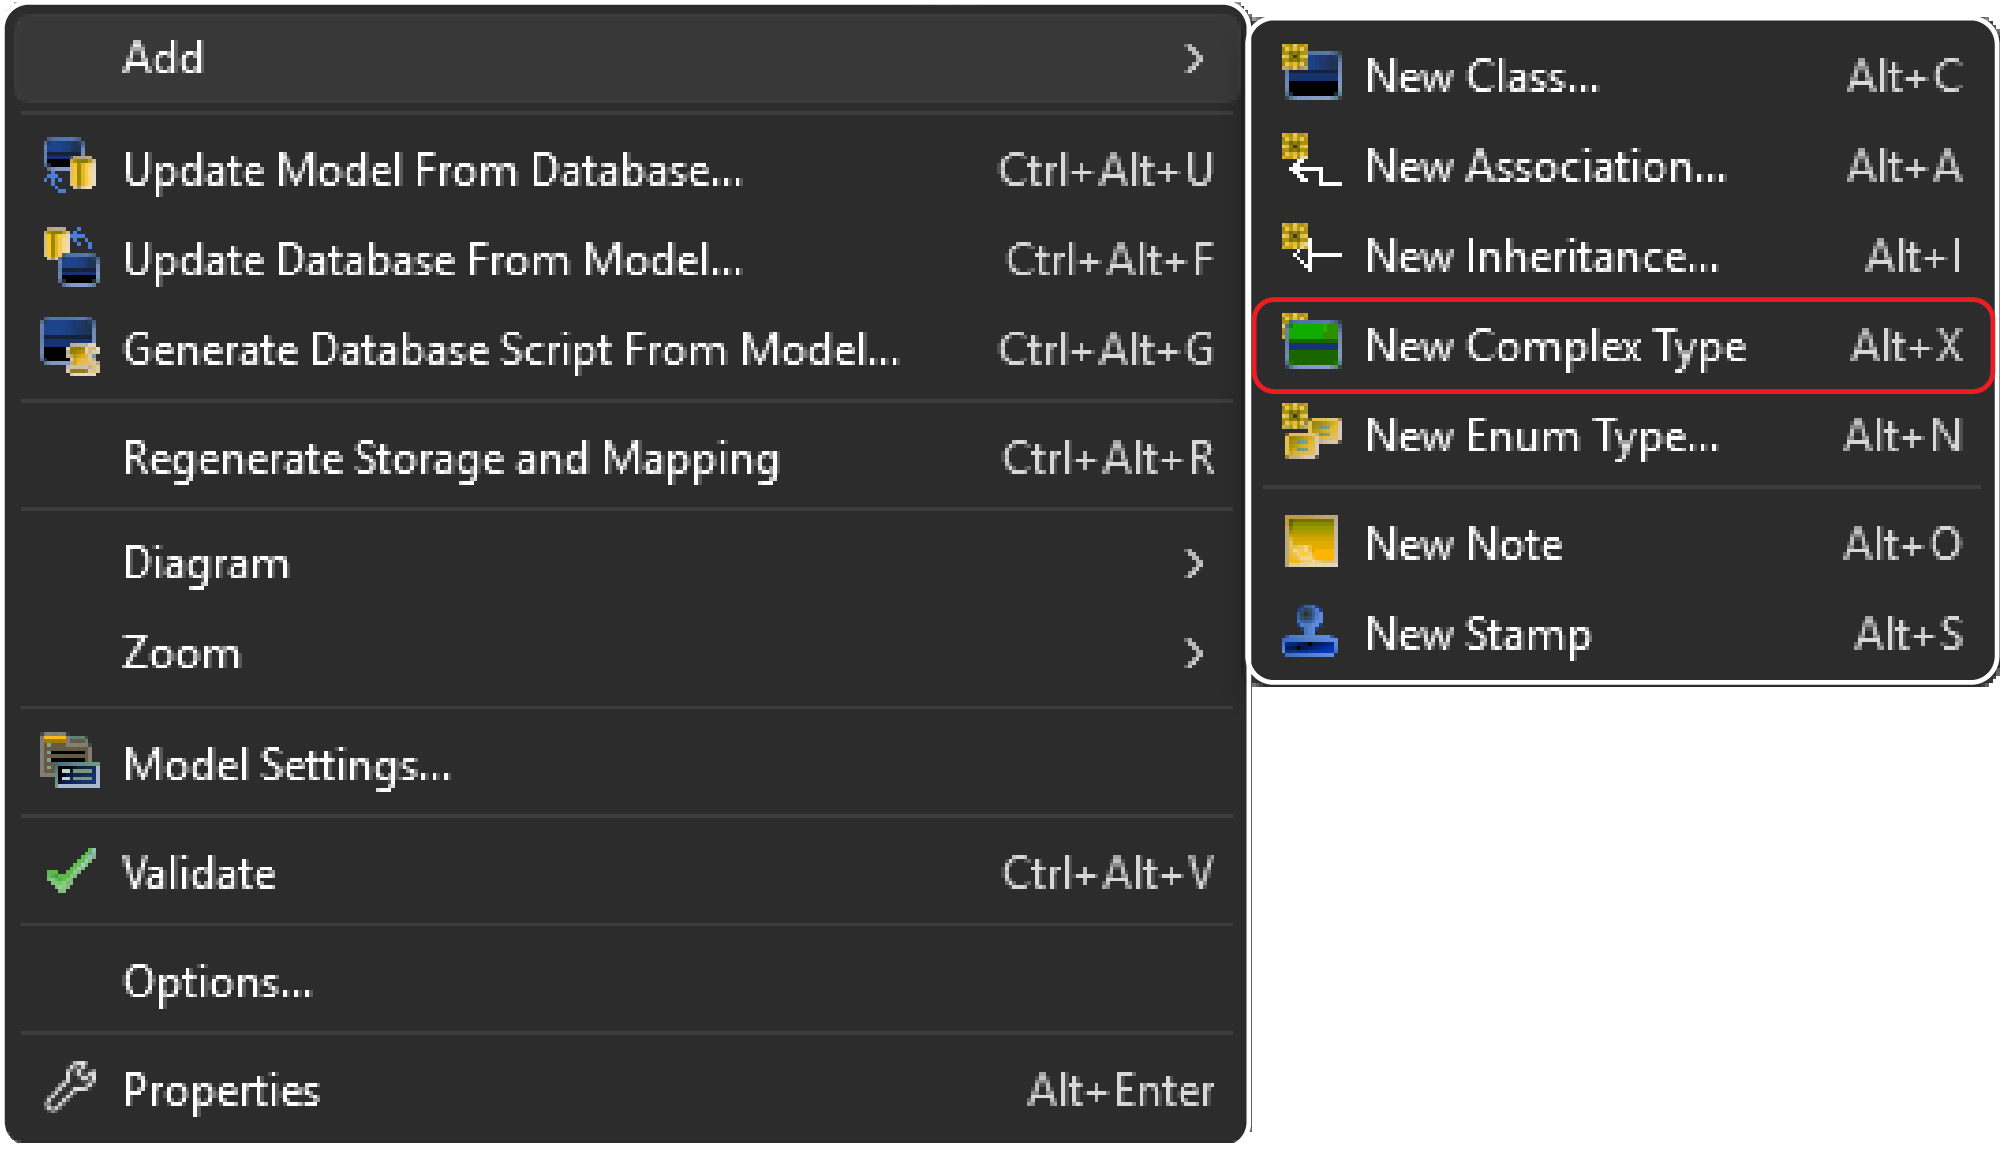
Task: Click the Generate Database Script icon
Action: [x=70, y=349]
